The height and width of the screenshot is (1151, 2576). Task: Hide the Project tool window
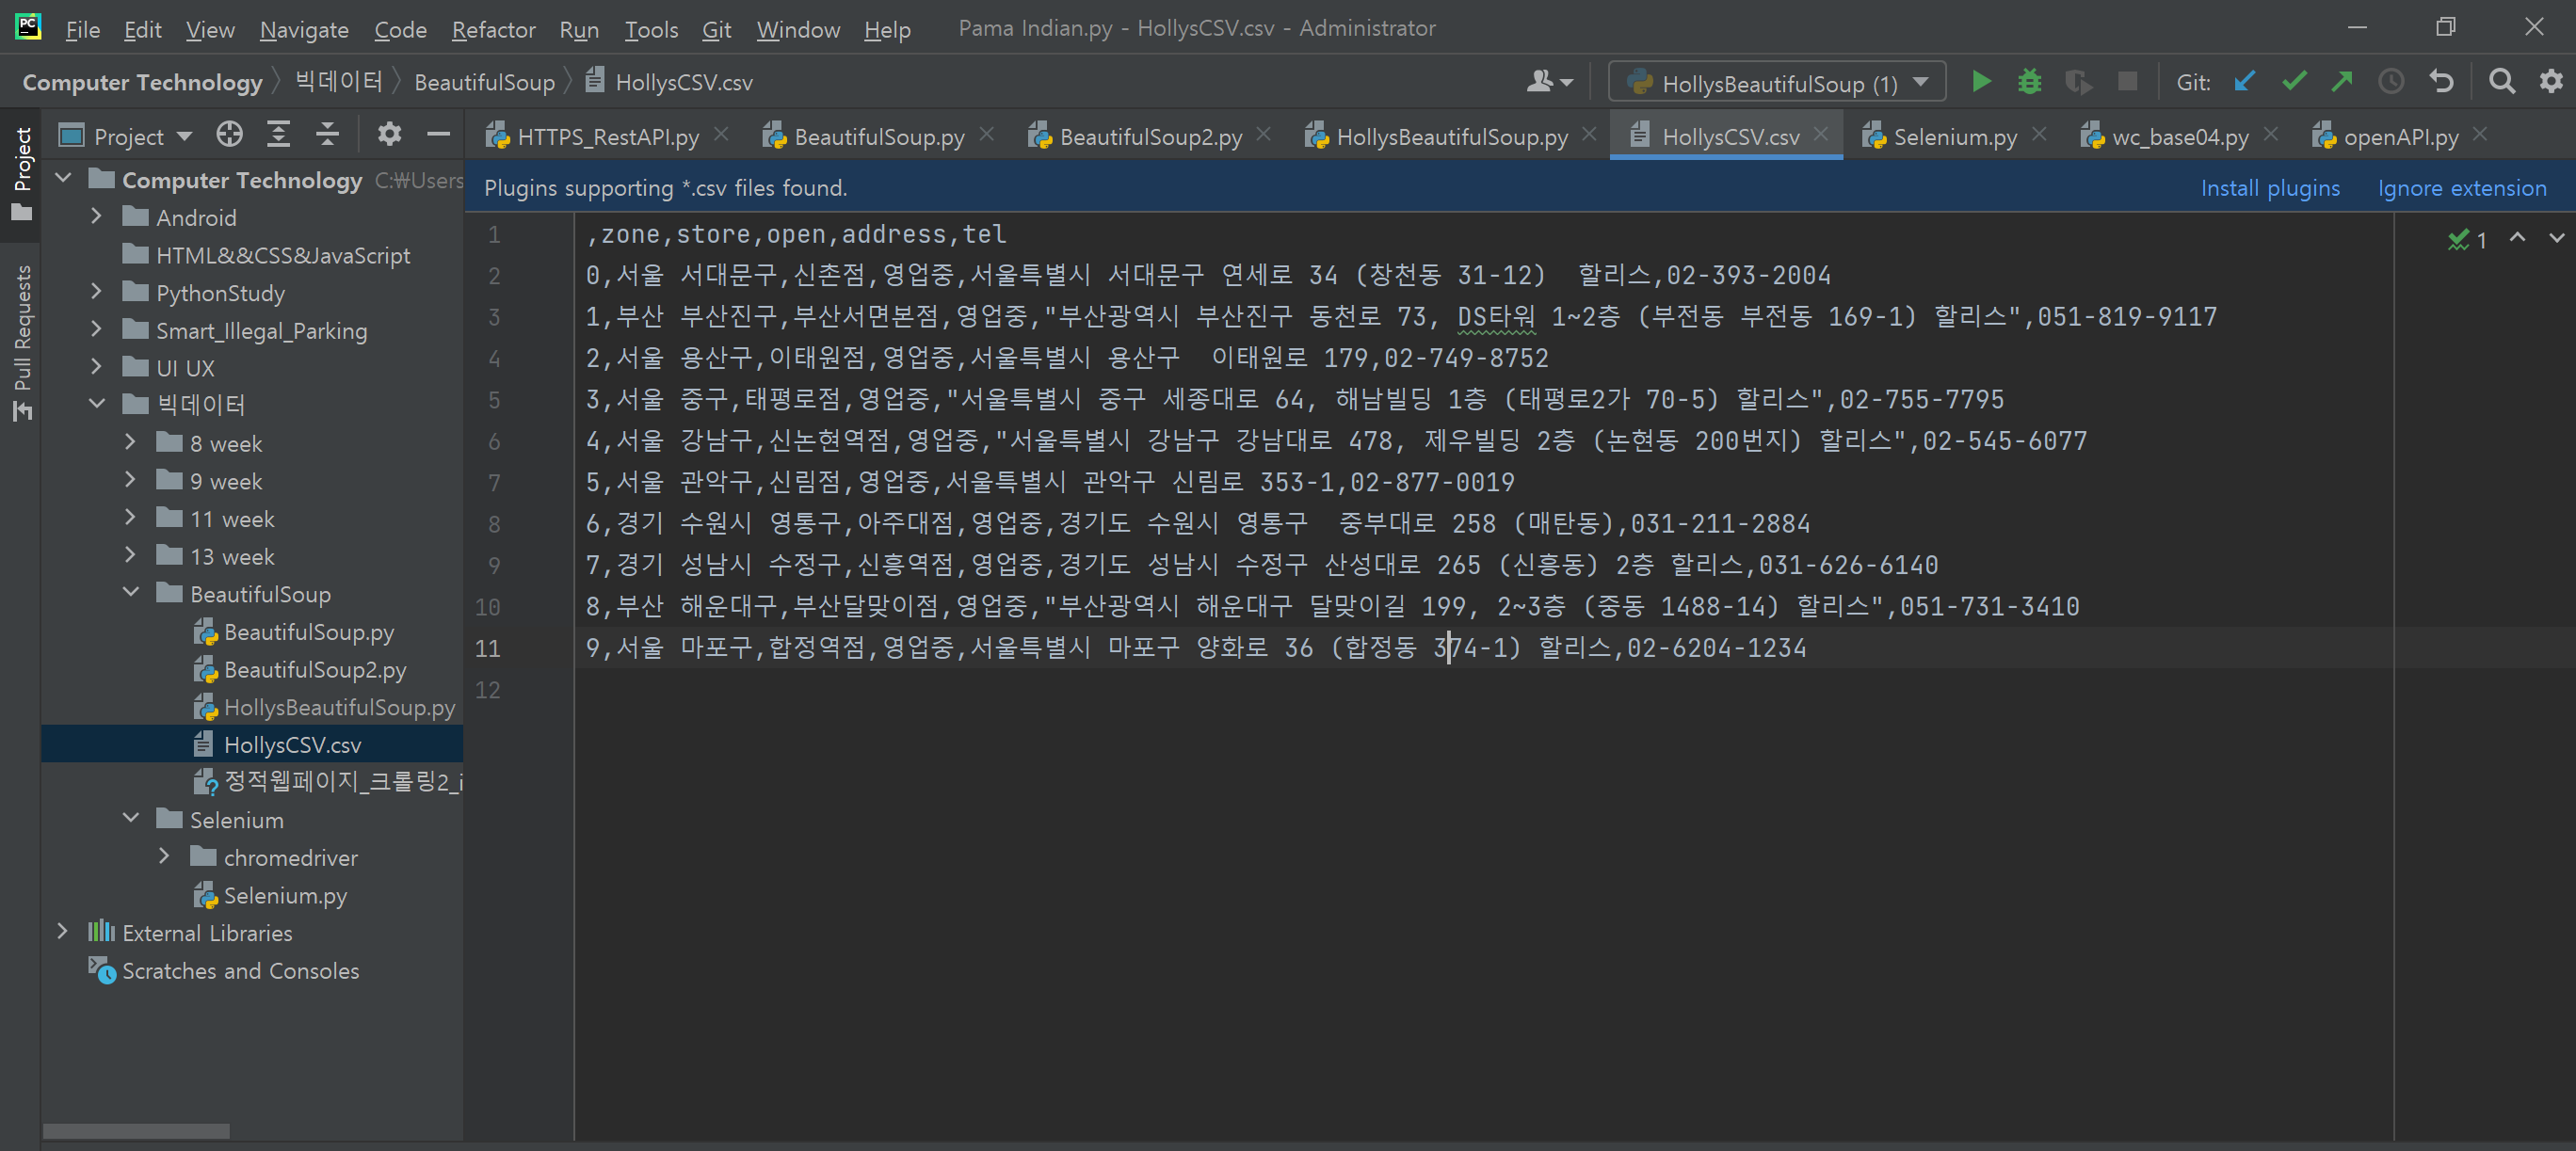tap(438, 135)
